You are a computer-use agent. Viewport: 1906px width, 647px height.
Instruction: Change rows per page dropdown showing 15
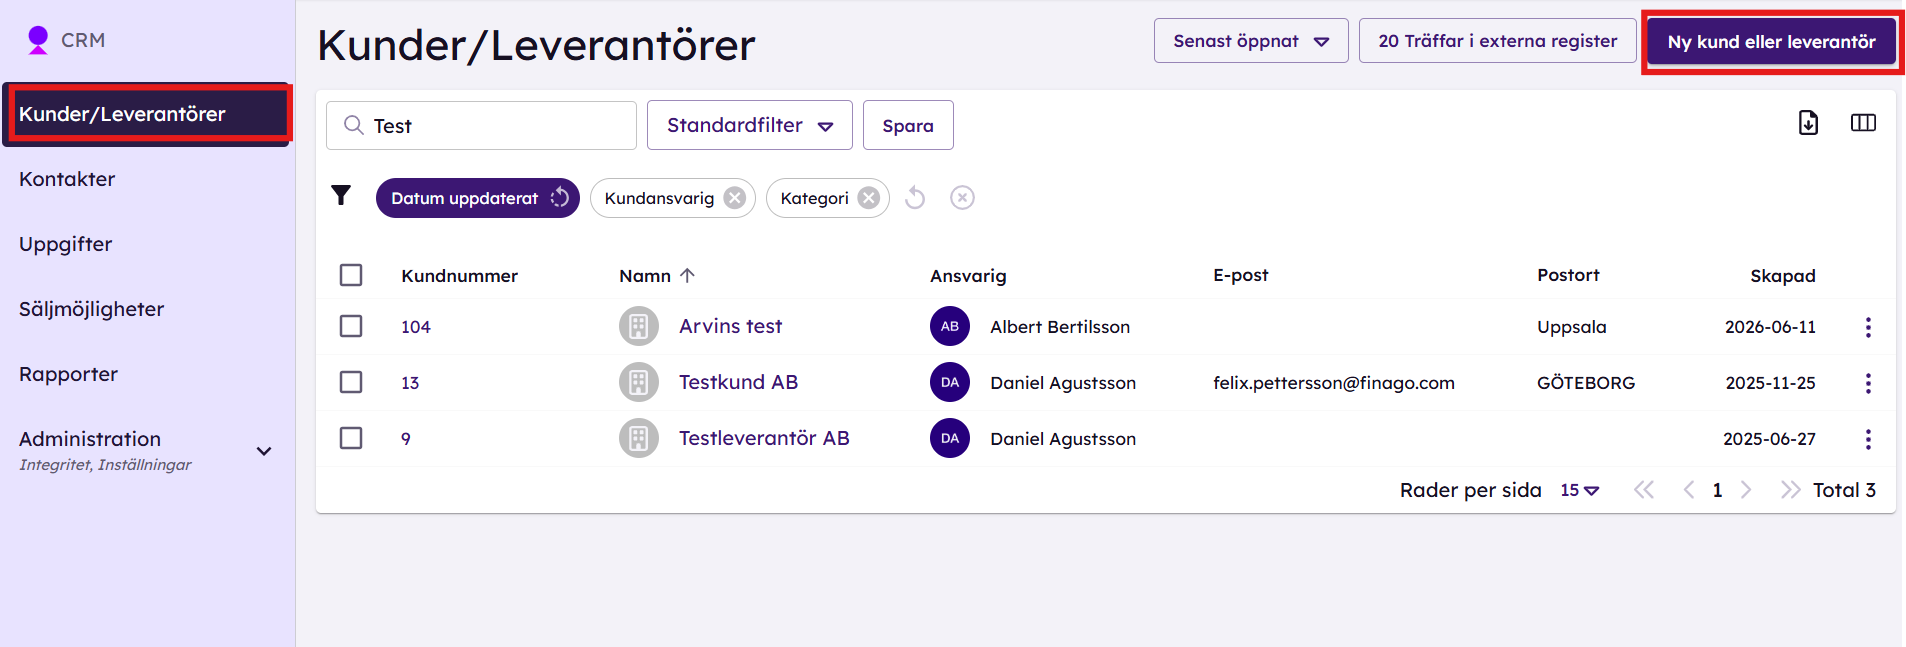[x=1579, y=490]
